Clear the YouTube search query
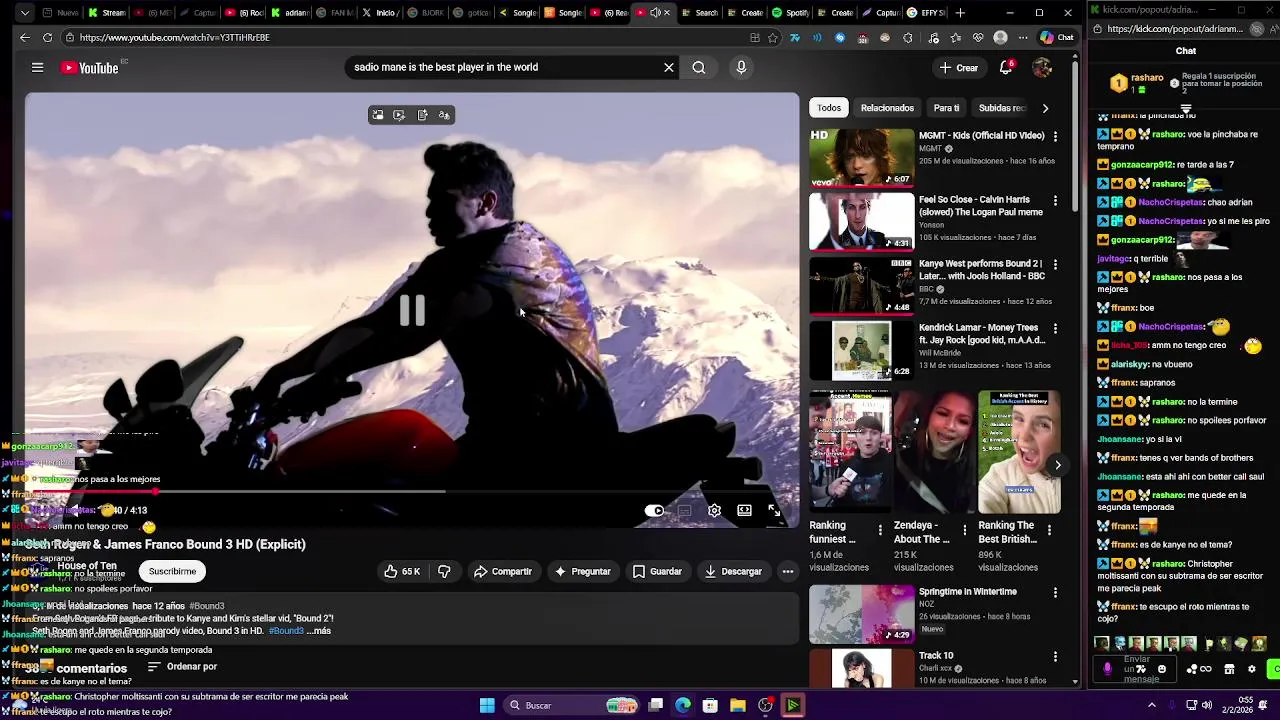Image resolution: width=1280 pixels, height=720 pixels. point(669,67)
